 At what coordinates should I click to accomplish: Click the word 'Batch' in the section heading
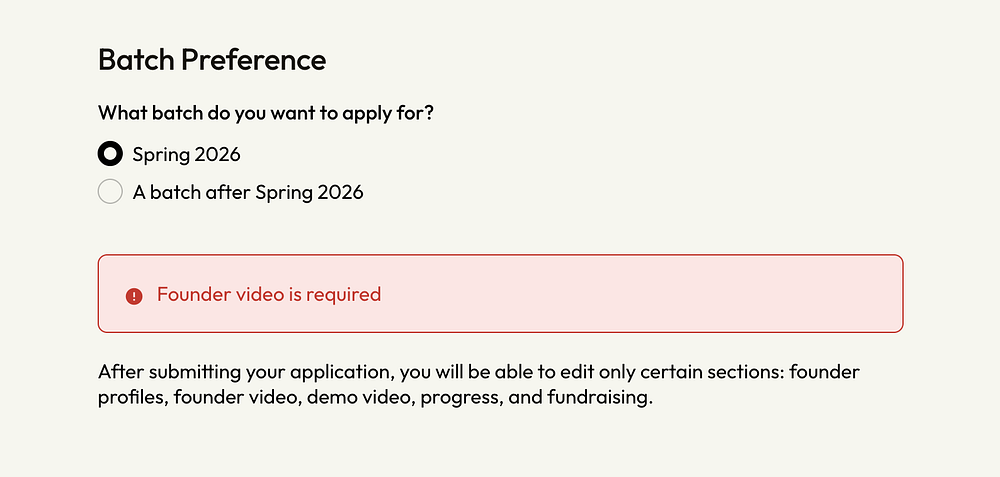coord(136,60)
